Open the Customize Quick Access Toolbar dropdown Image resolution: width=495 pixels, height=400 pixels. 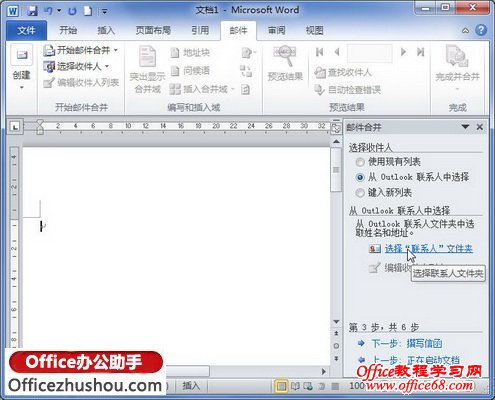pos(104,12)
